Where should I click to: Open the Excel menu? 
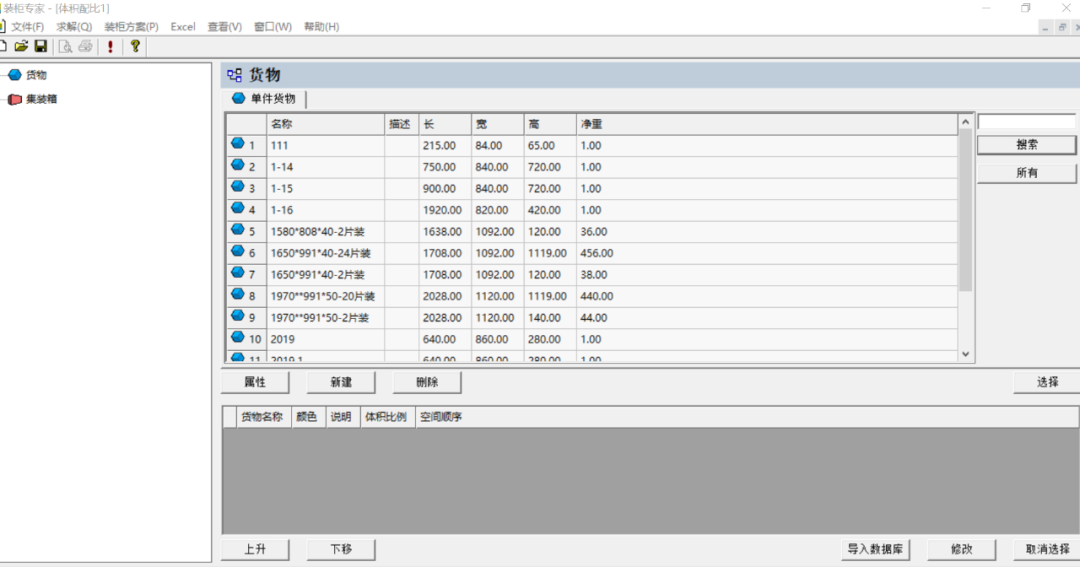(x=183, y=27)
